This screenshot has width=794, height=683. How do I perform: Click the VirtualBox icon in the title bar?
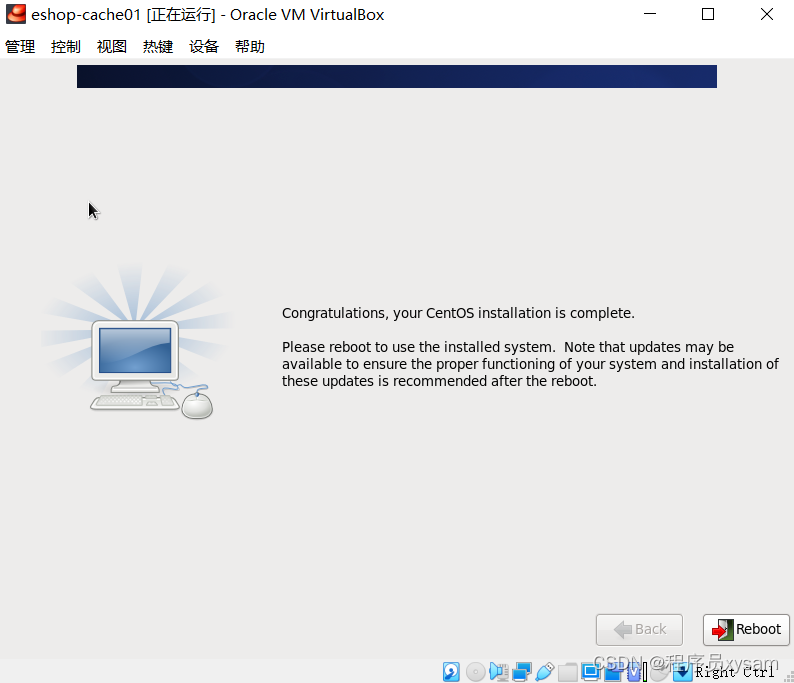point(16,14)
